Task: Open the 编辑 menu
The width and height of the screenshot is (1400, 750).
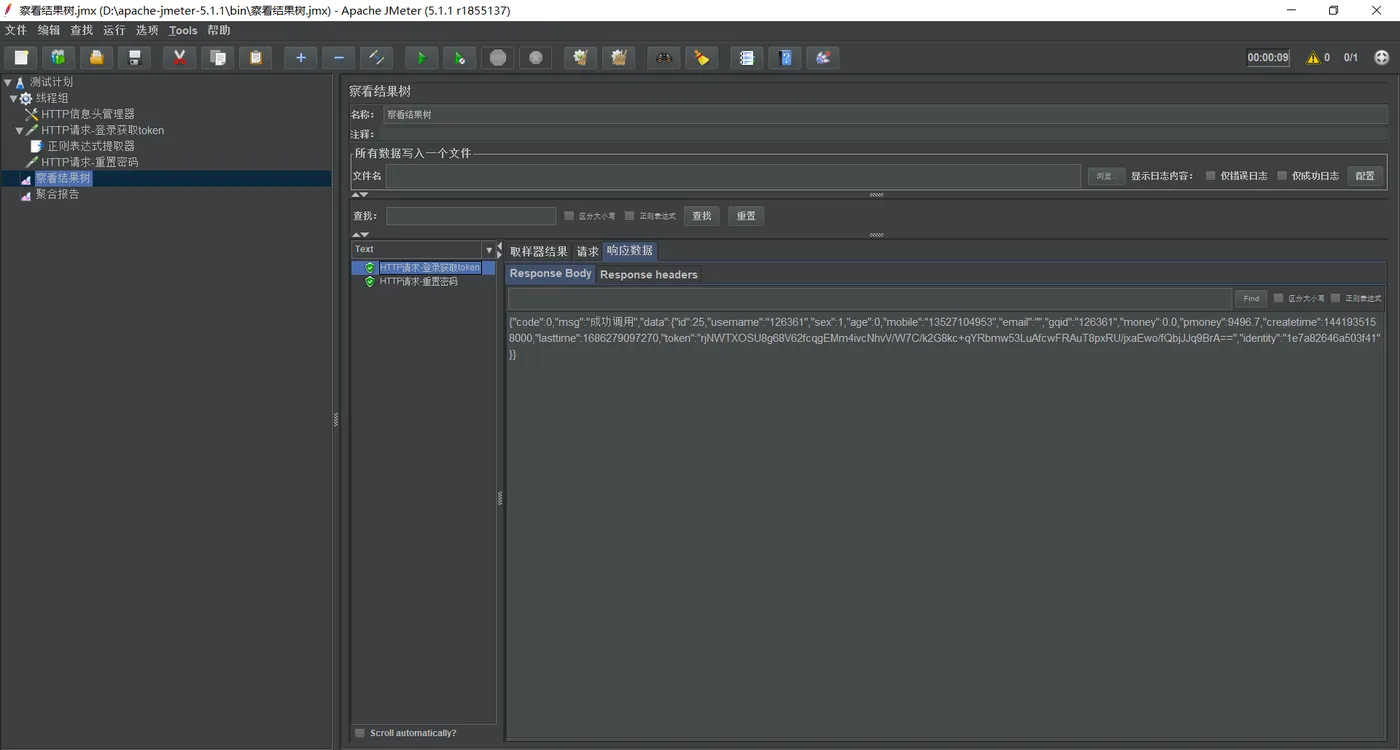Action: (49, 31)
